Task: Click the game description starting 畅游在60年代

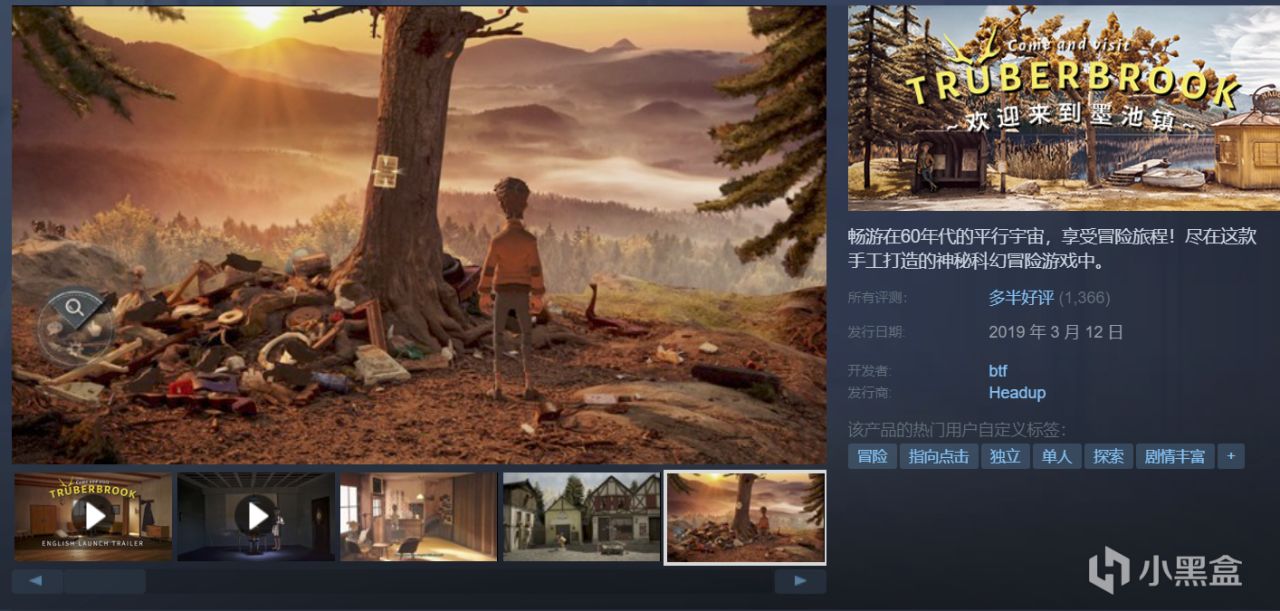Action: pyautogui.click(x=1050, y=250)
